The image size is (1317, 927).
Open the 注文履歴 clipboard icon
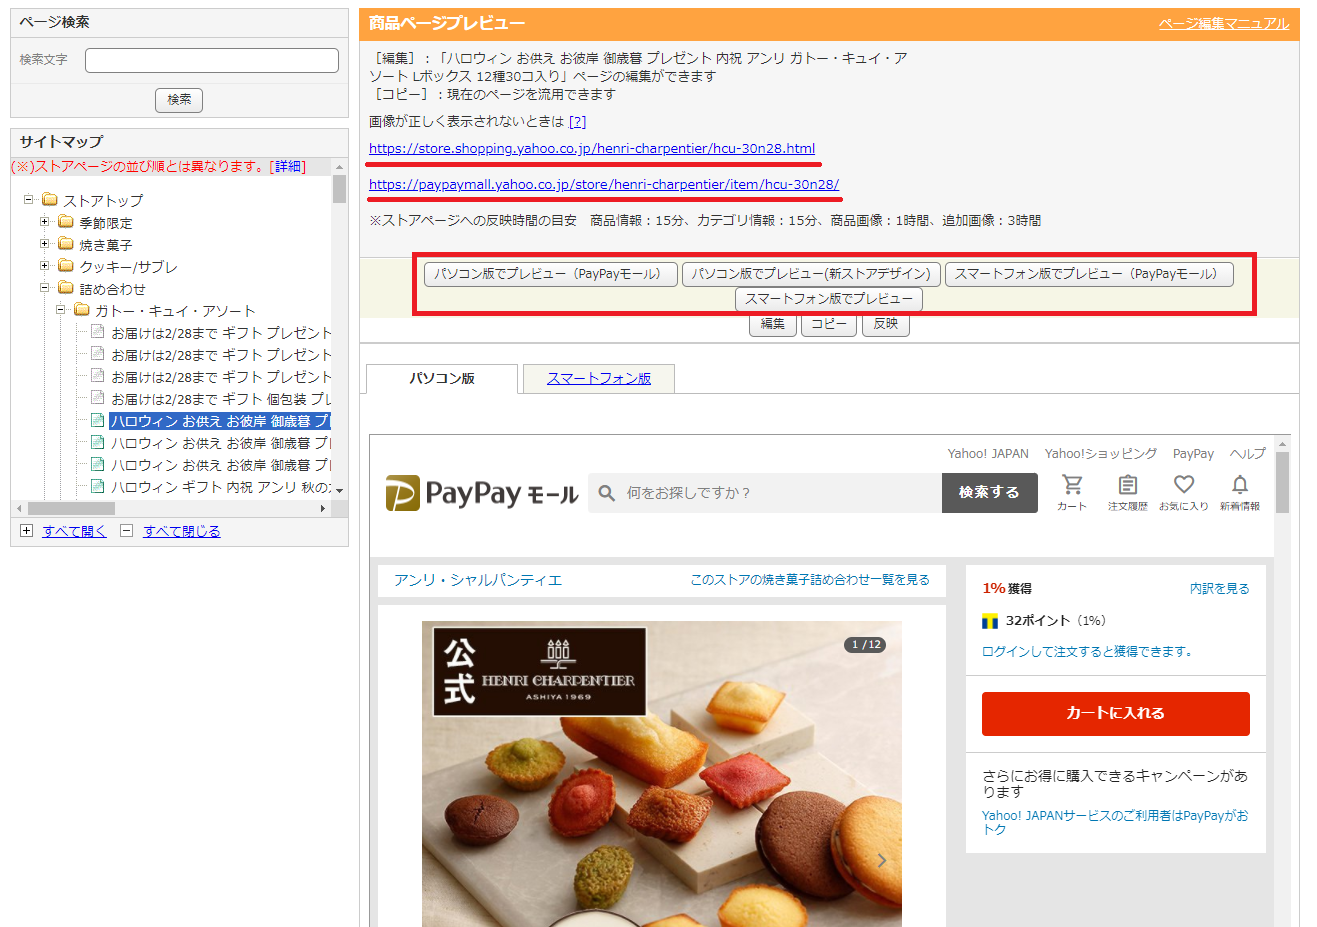pyautogui.click(x=1128, y=485)
